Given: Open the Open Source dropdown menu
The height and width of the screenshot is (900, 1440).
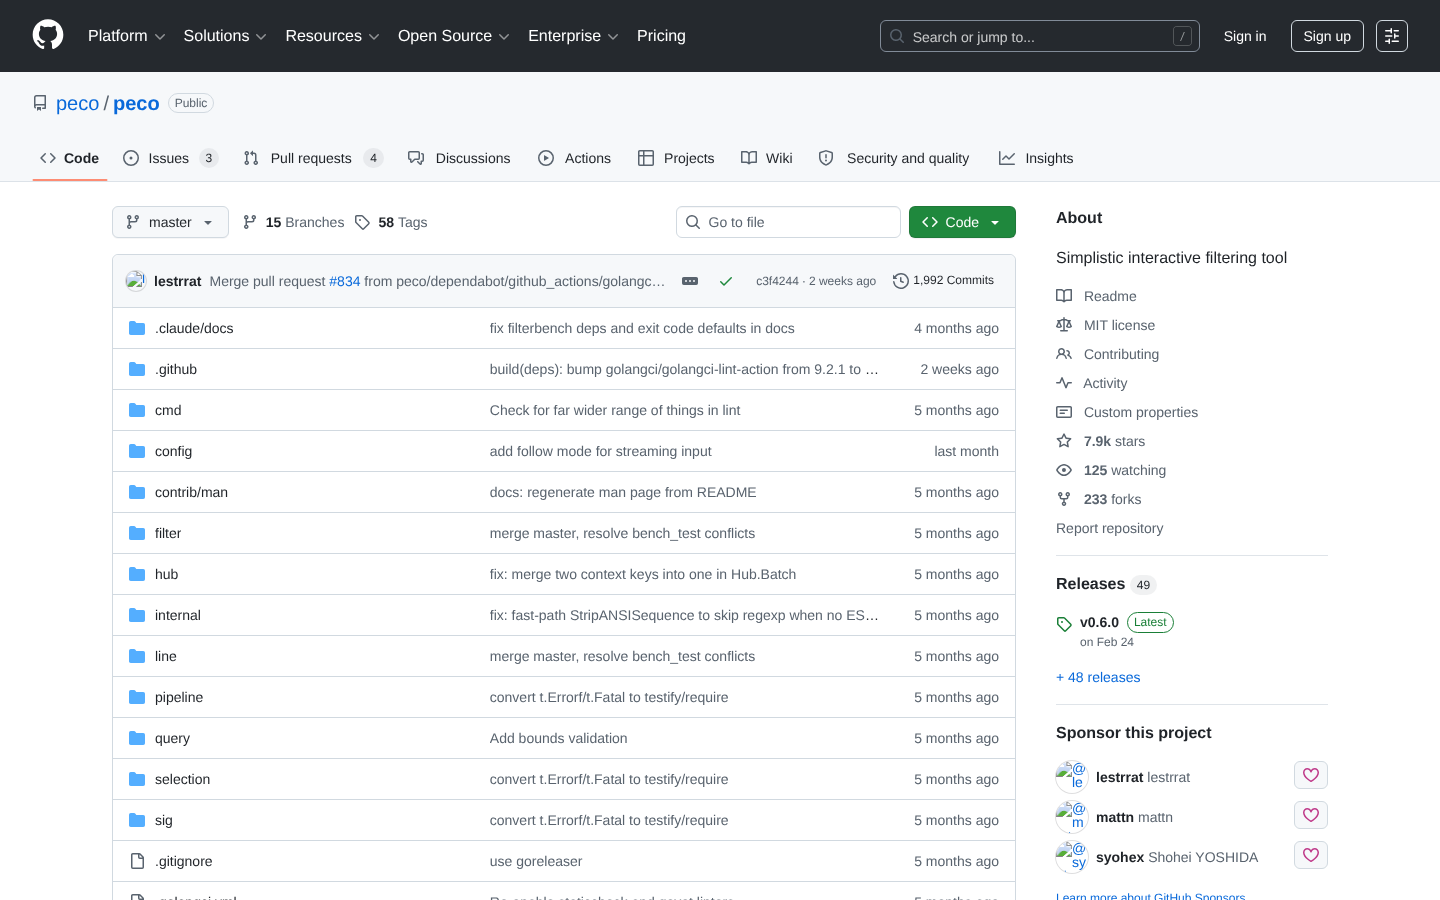Looking at the screenshot, I should coord(454,36).
